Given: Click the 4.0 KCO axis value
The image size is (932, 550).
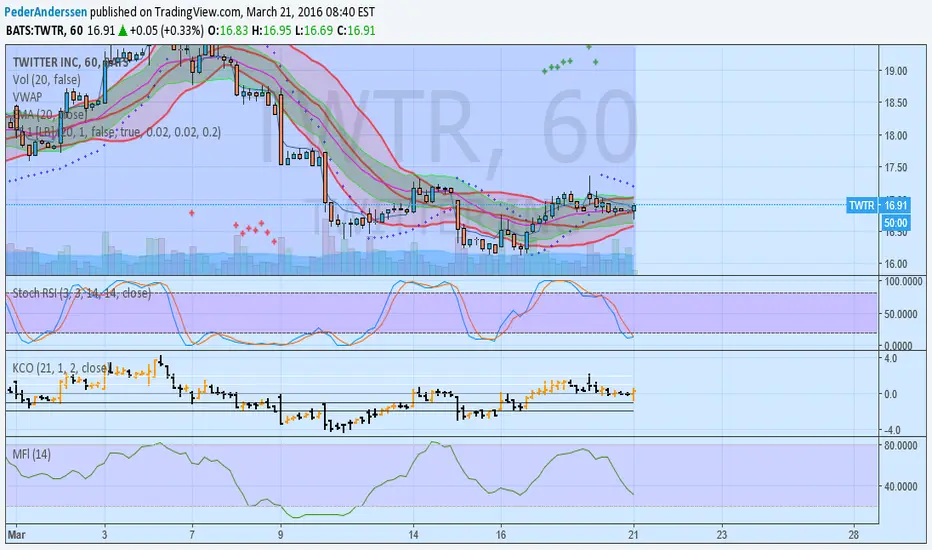Looking at the screenshot, I should (x=890, y=359).
